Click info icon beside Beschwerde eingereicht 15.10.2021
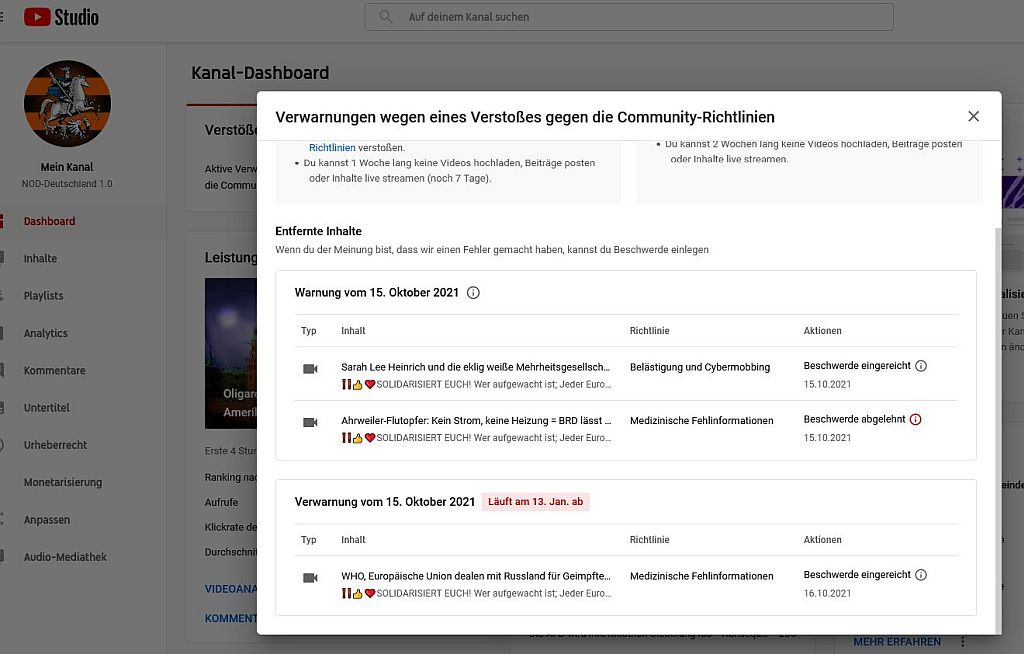Image resolution: width=1024 pixels, height=654 pixels. tap(921, 366)
